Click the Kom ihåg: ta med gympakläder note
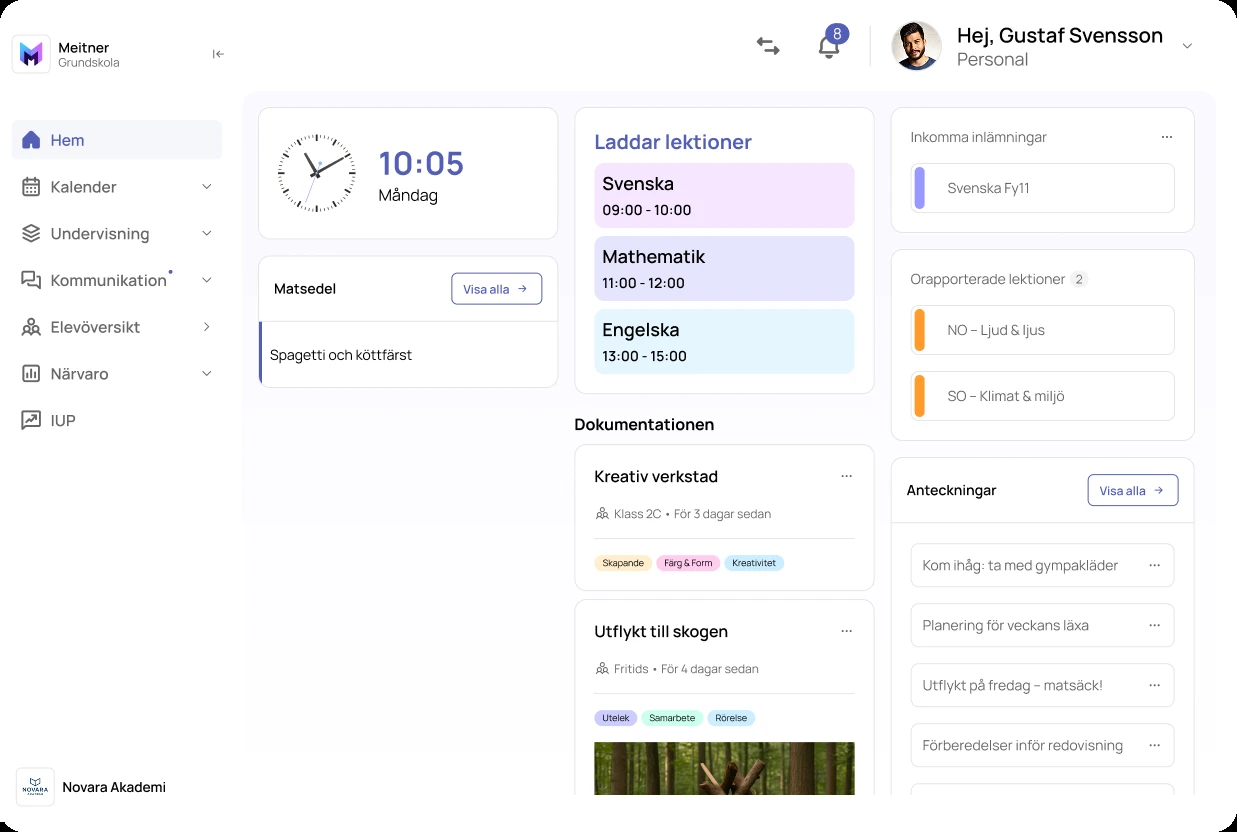The image size is (1237, 832). [x=1042, y=565]
